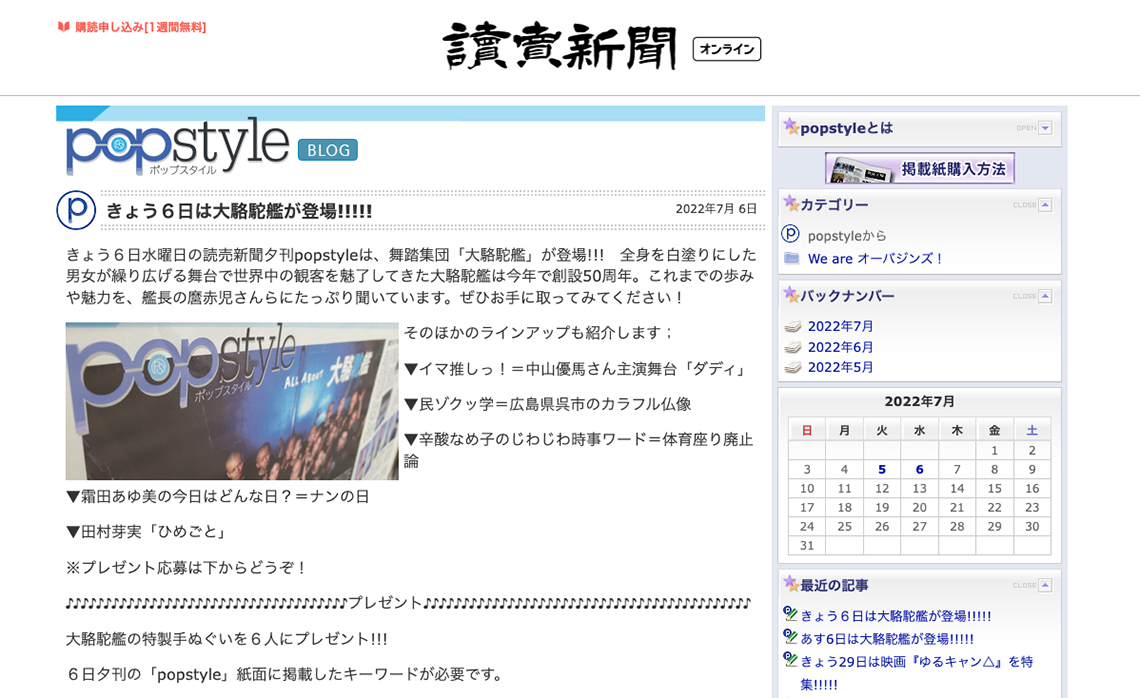This screenshot has width=1140, height=698.
Task: Click the paper stack icon beside 2022年5月
Action: [x=792, y=367]
